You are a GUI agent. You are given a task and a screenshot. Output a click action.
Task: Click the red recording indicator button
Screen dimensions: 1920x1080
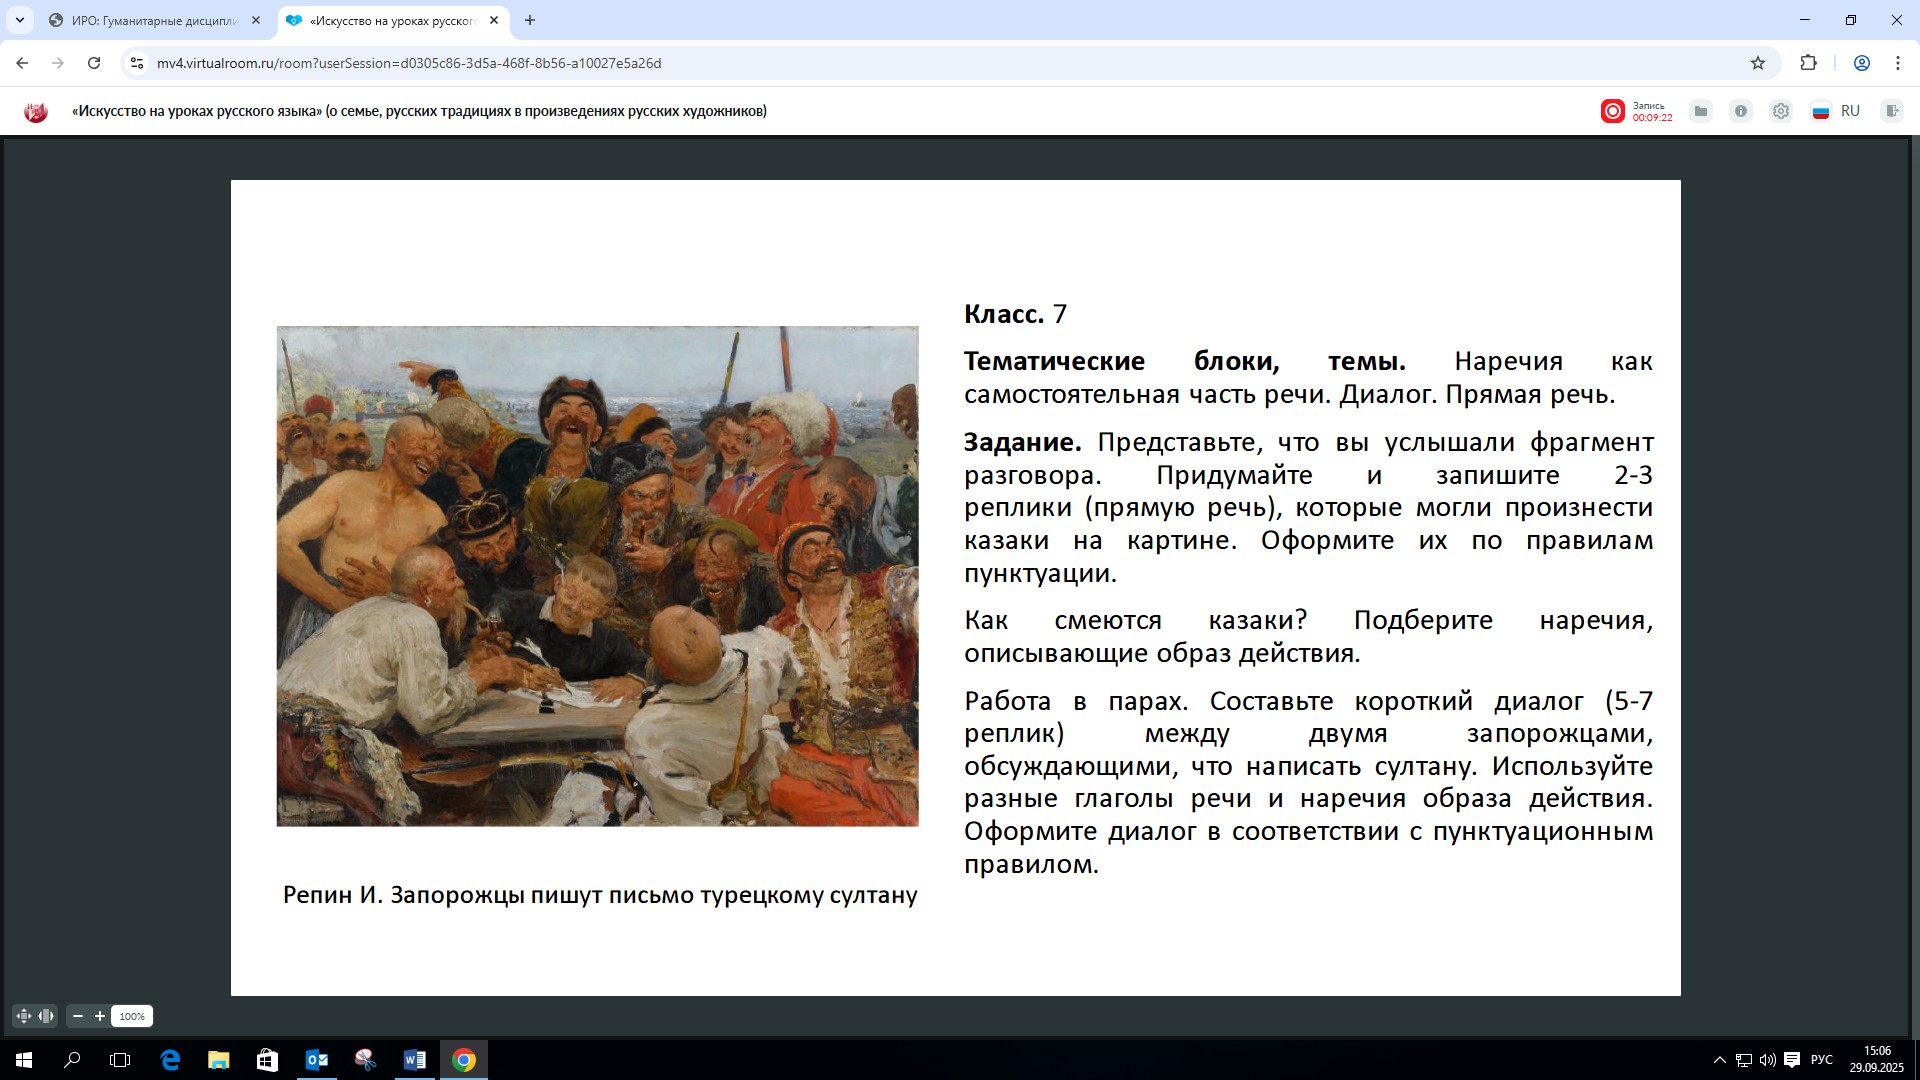(x=1612, y=111)
